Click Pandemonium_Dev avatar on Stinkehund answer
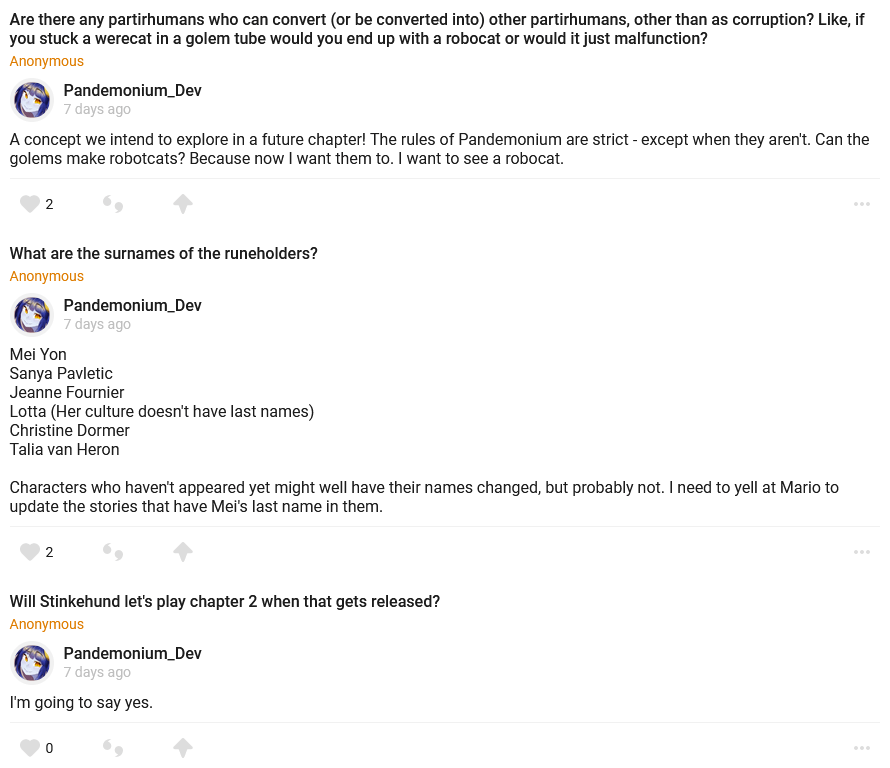 (32, 663)
